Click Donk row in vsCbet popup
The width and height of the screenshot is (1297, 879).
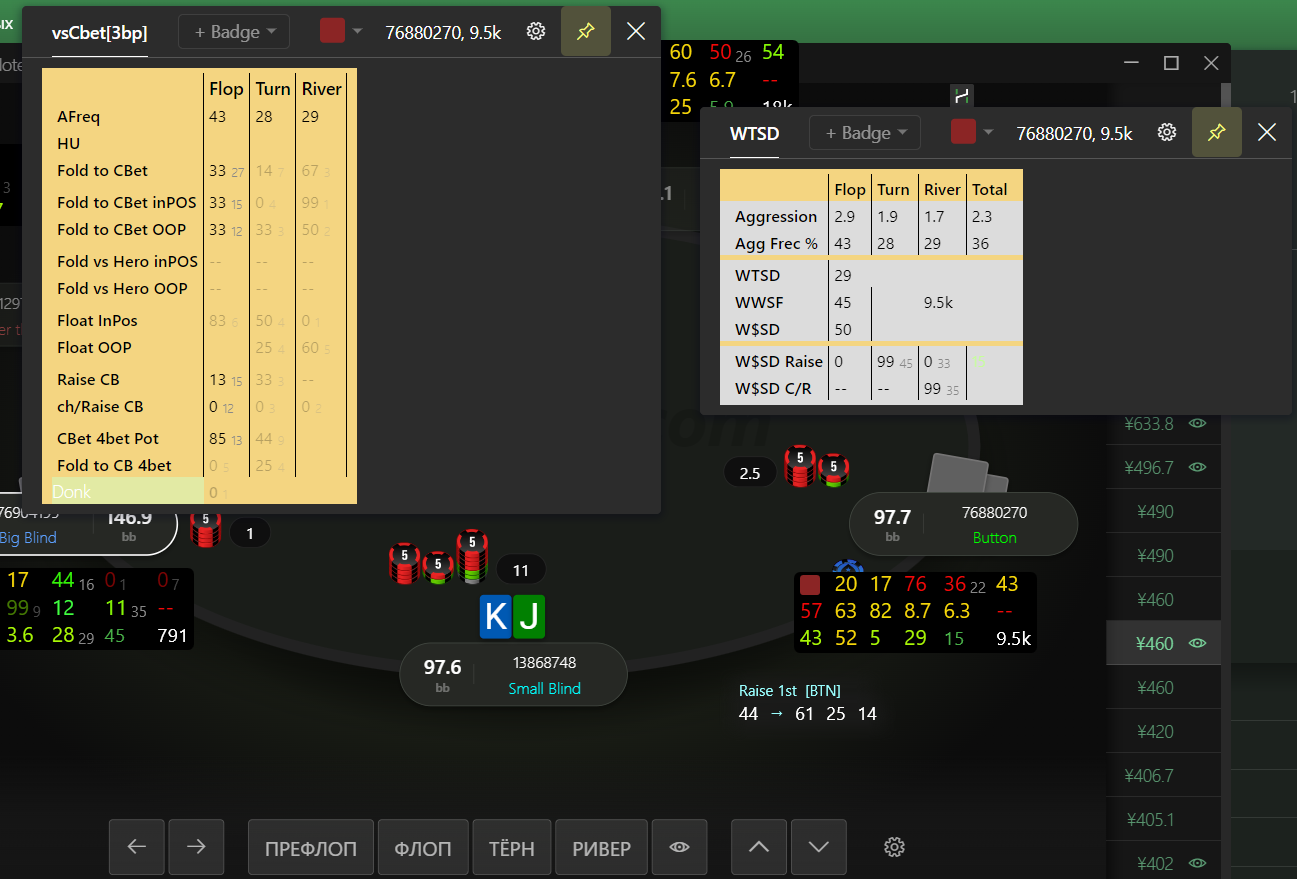click(x=128, y=492)
